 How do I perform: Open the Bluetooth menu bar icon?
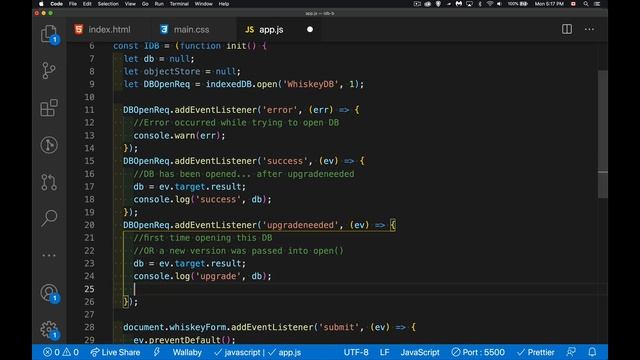pos(480,4)
